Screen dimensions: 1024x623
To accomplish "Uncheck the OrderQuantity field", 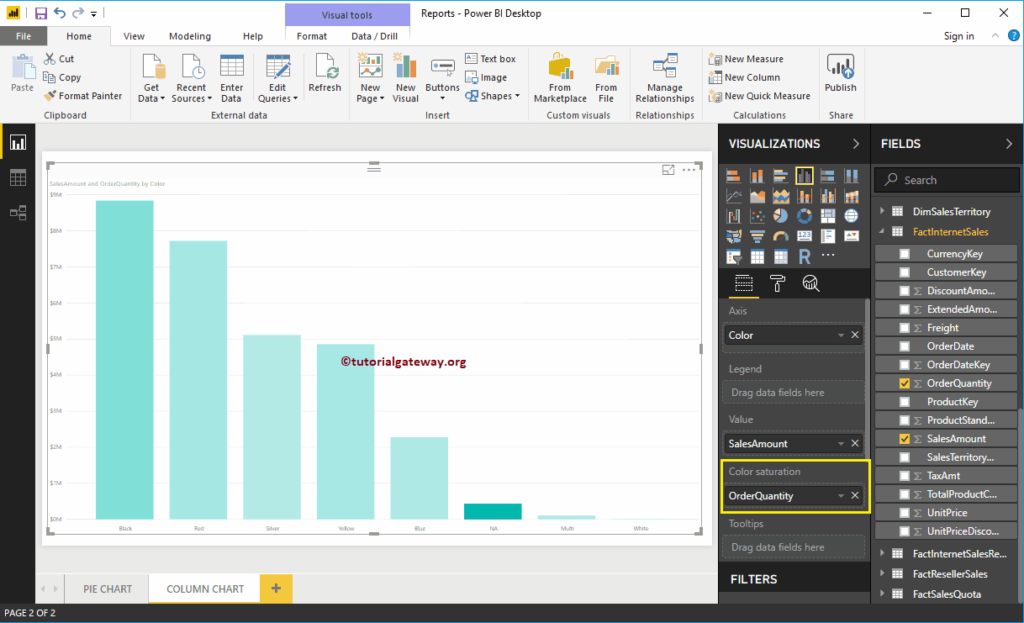I will click(904, 383).
